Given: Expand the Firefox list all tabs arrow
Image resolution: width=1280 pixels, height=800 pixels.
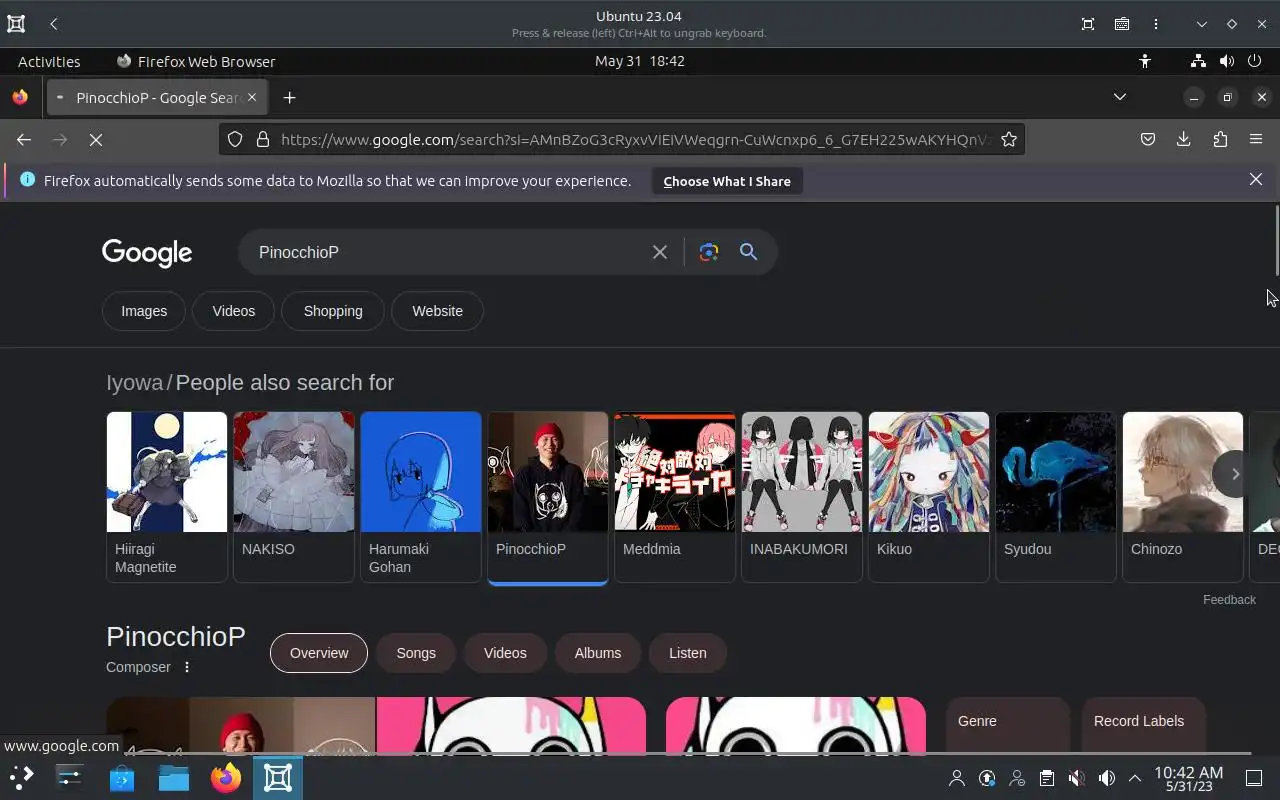Looking at the screenshot, I should coord(1120,97).
